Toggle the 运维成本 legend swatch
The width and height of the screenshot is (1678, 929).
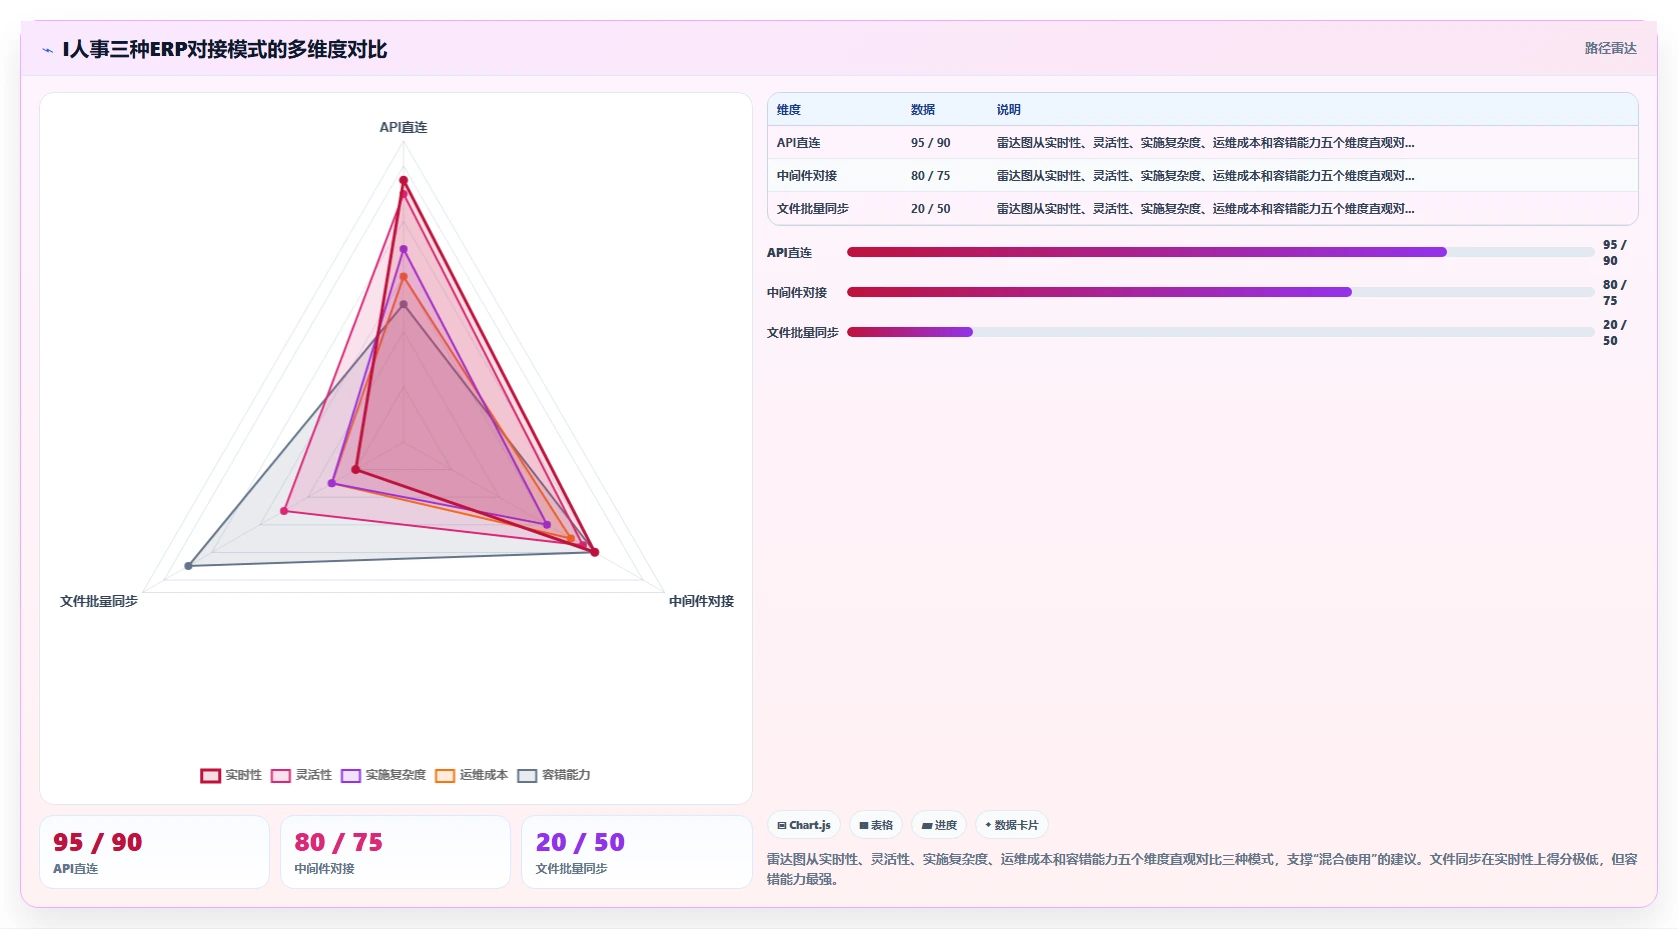(445, 775)
